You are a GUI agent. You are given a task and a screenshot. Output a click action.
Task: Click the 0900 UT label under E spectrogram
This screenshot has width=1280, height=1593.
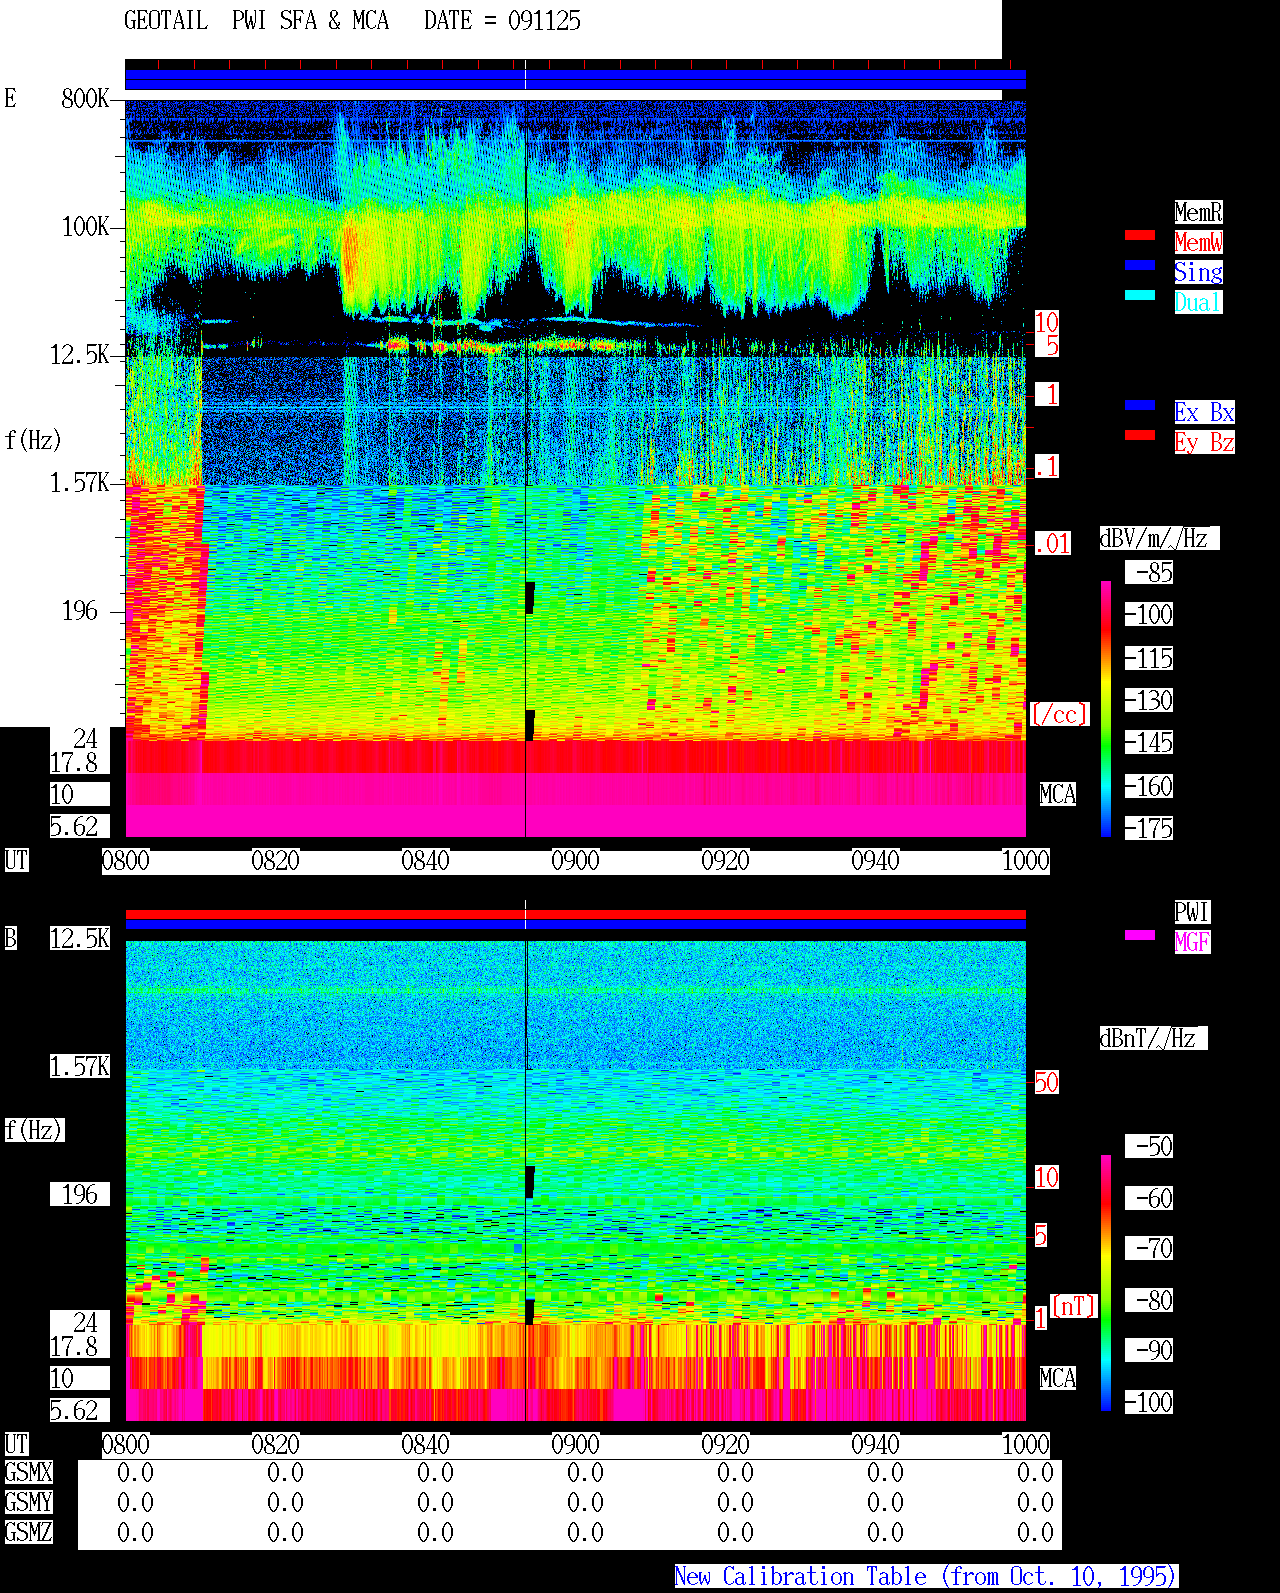click(575, 861)
